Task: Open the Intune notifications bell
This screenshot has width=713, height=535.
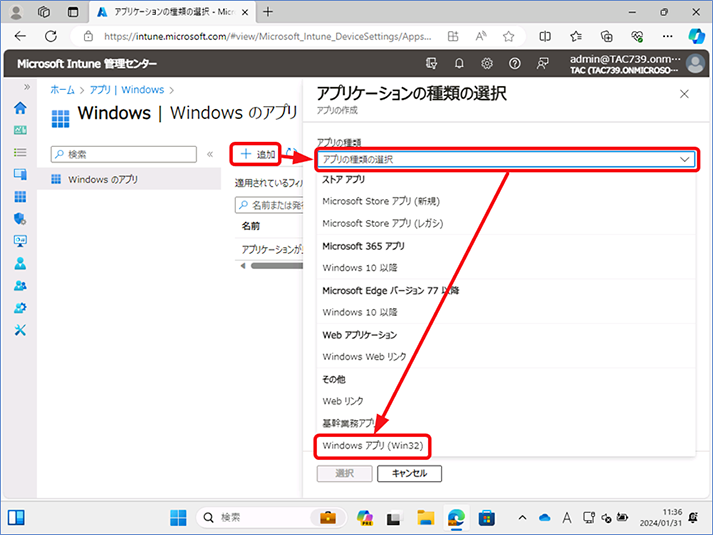Action: [459, 64]
